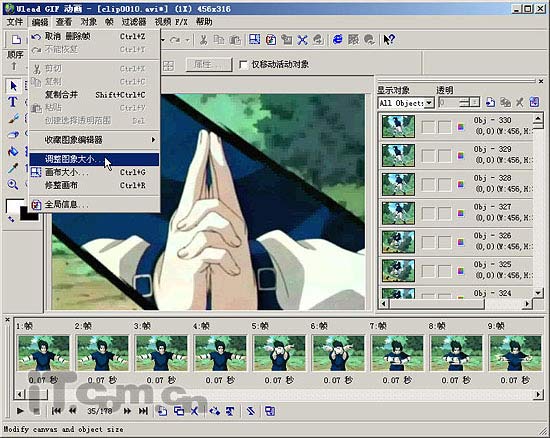Open the 查看 menu

63,22
